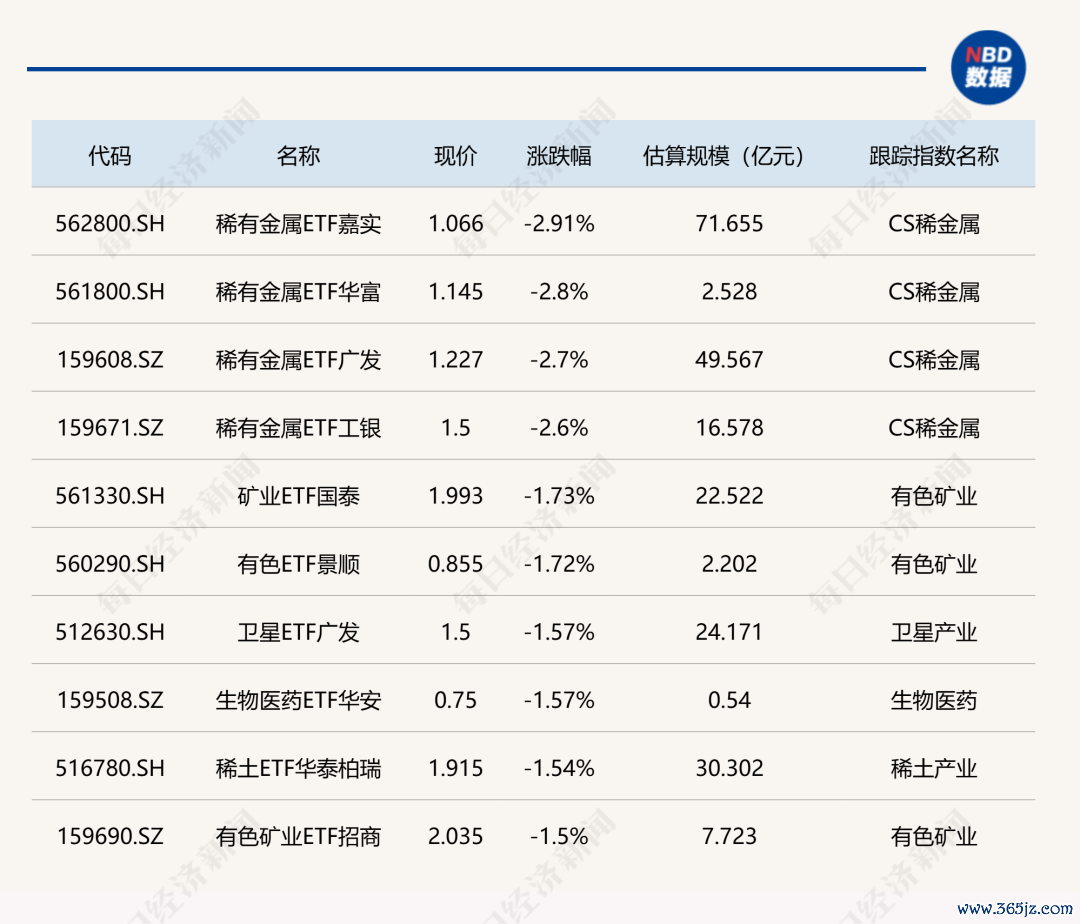This screenshot has width=1080, height=924.
Task: Click the 跟踪指数名称 column header
Action: click(x=933, y=156)
